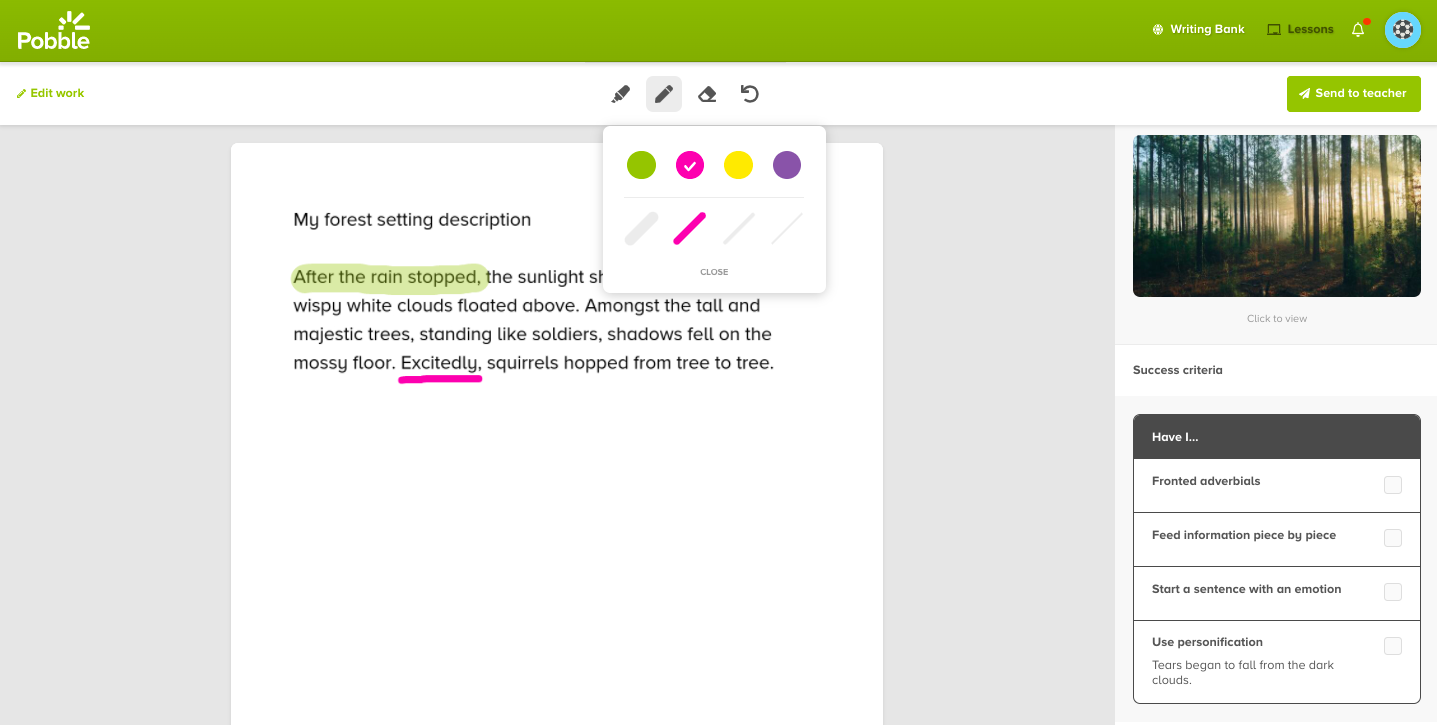Go to Lessons

[x=1310, y=29]
